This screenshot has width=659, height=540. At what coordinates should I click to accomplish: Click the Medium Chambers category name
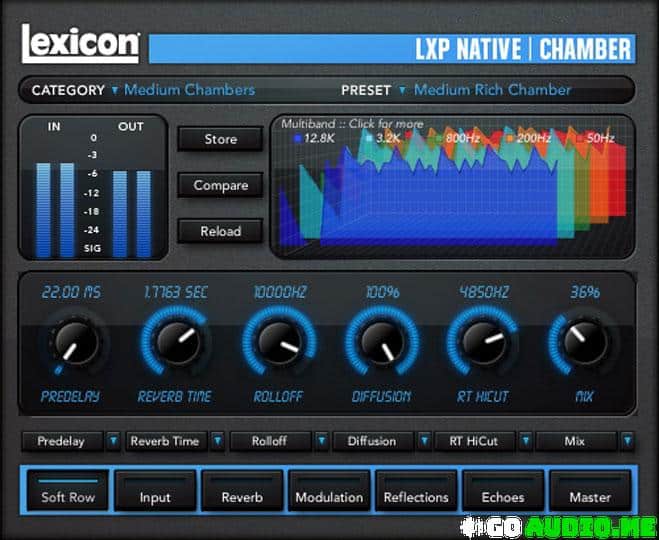click(190, 90)
